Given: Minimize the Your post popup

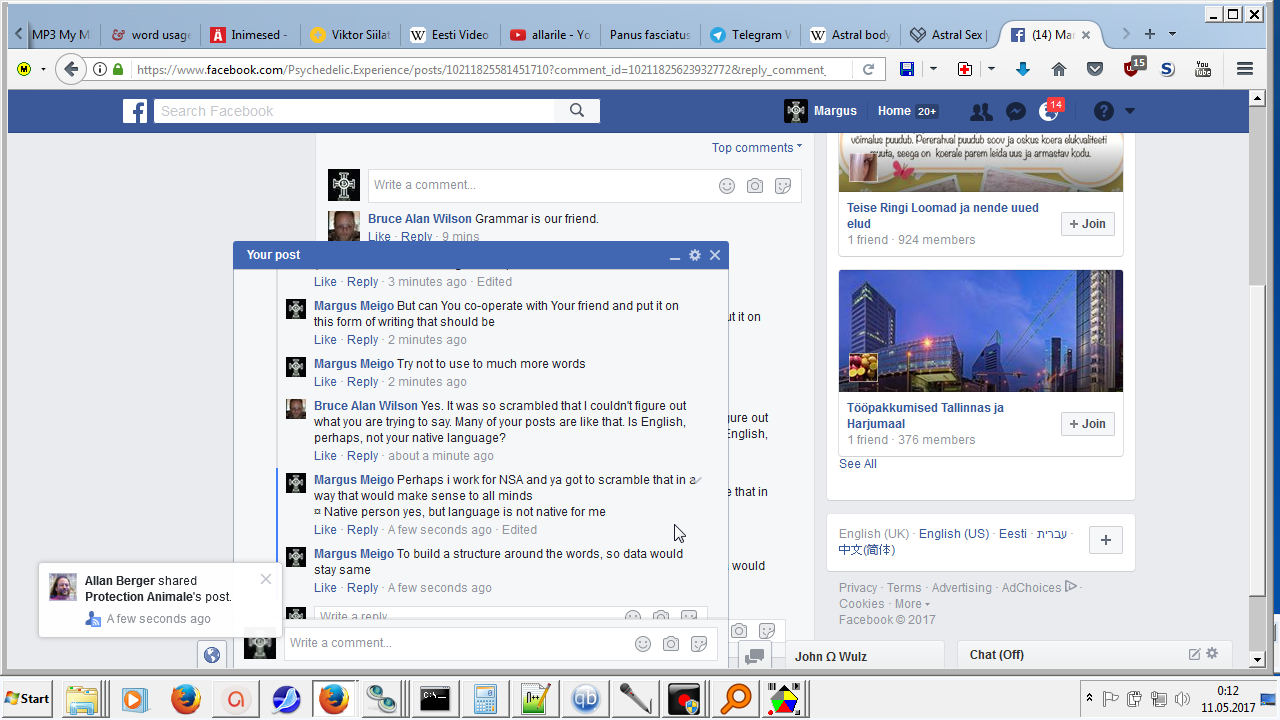Looking at the screenshot, I should (x=676, y=256).
